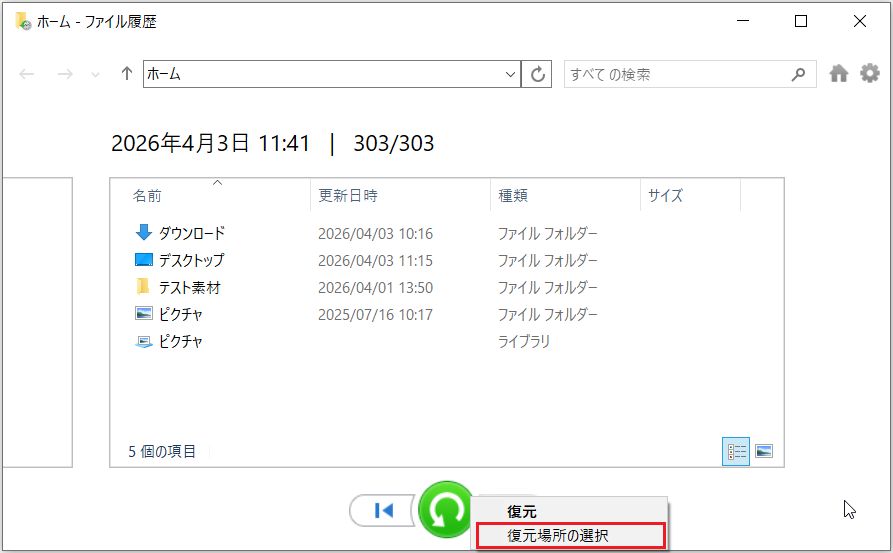Click the ダウンロード blue arrow icon
Image resolution: width=893 pixels, height=553 pixels.
point(144,232)
